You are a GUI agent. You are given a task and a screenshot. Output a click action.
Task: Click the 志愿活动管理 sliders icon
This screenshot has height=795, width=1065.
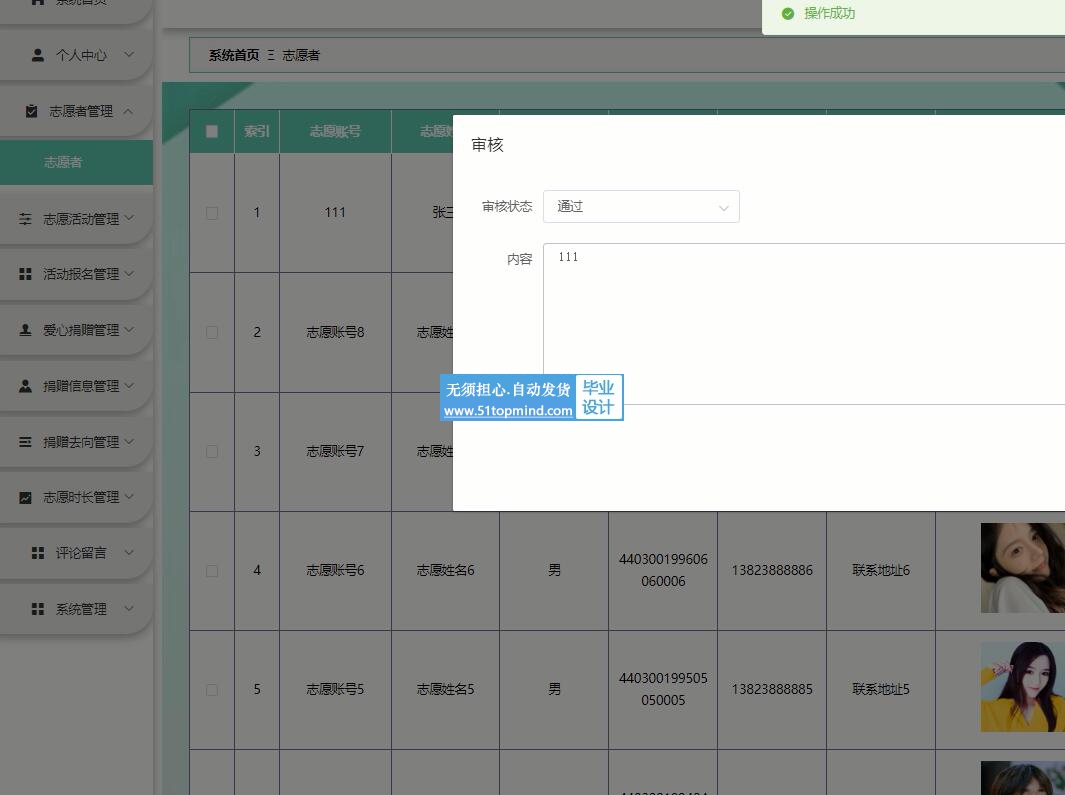coord(25,219)
